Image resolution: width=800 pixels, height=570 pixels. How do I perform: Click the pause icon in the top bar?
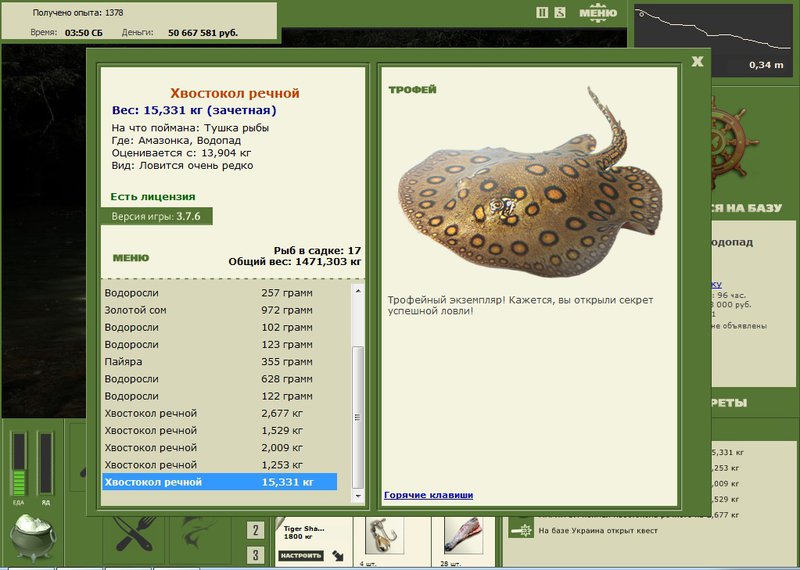[x=542, y=12]
